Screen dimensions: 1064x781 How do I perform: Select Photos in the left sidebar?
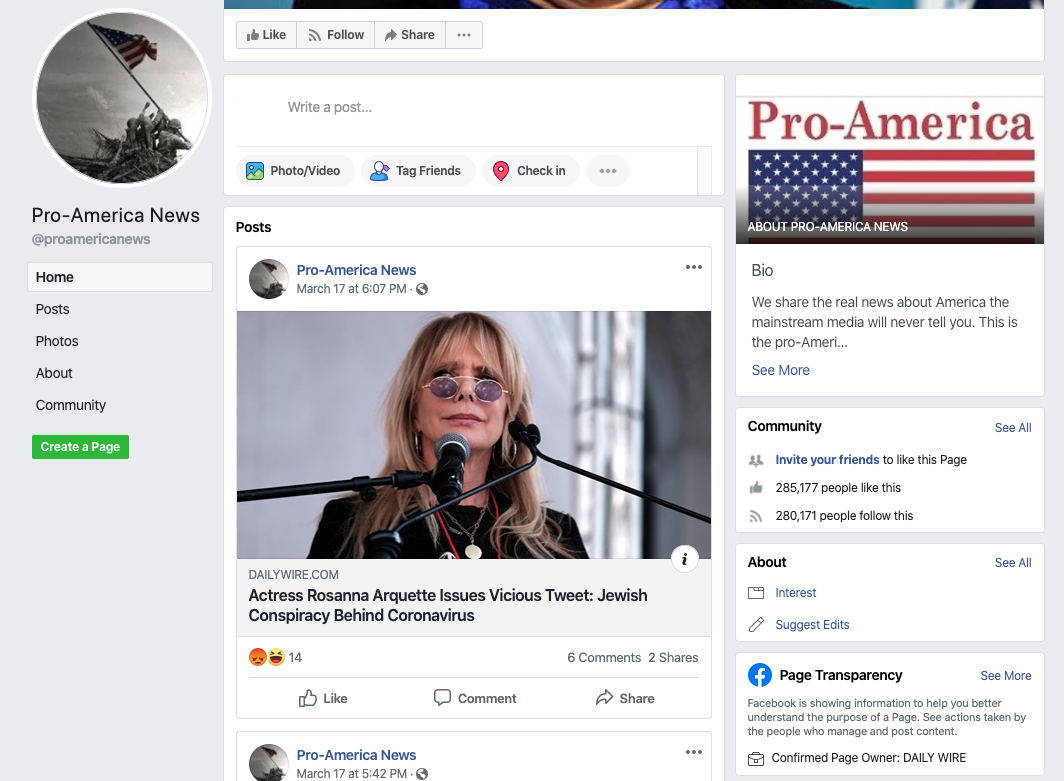[57, 341]
